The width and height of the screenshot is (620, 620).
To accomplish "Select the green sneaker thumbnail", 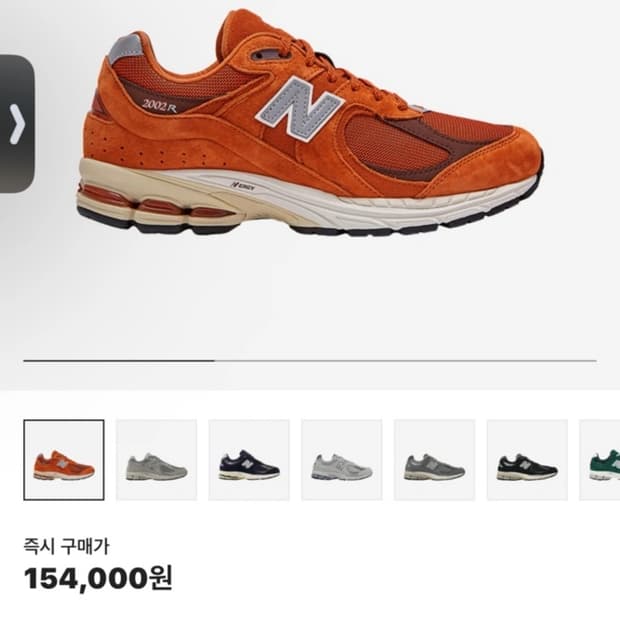I will (600, 460).
